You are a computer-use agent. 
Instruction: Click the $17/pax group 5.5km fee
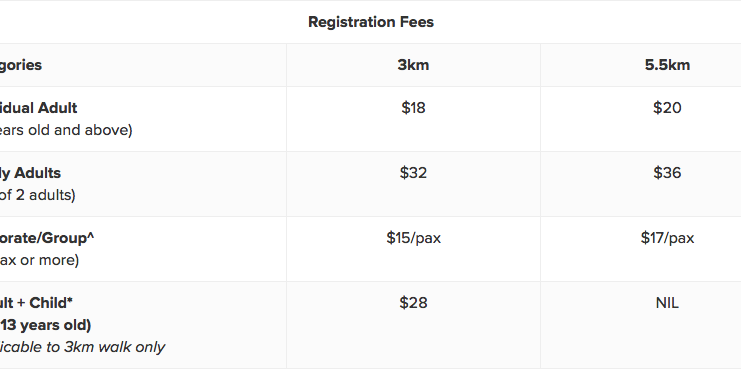667,238
